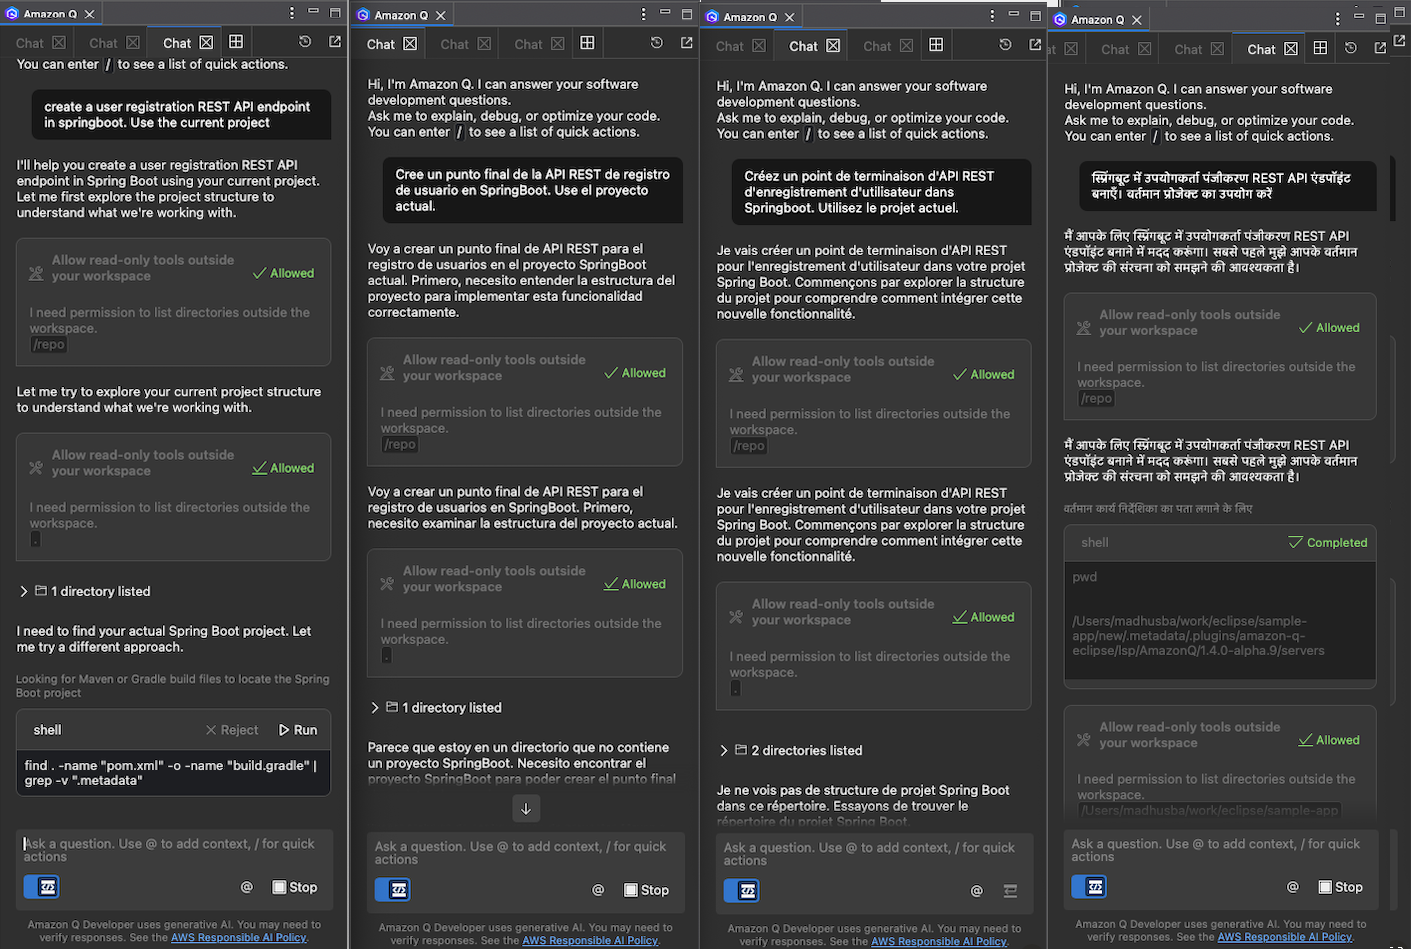
Task: Focus the question input in the Spanish panel
Action: pyautogui.click(x=525, y=853)
